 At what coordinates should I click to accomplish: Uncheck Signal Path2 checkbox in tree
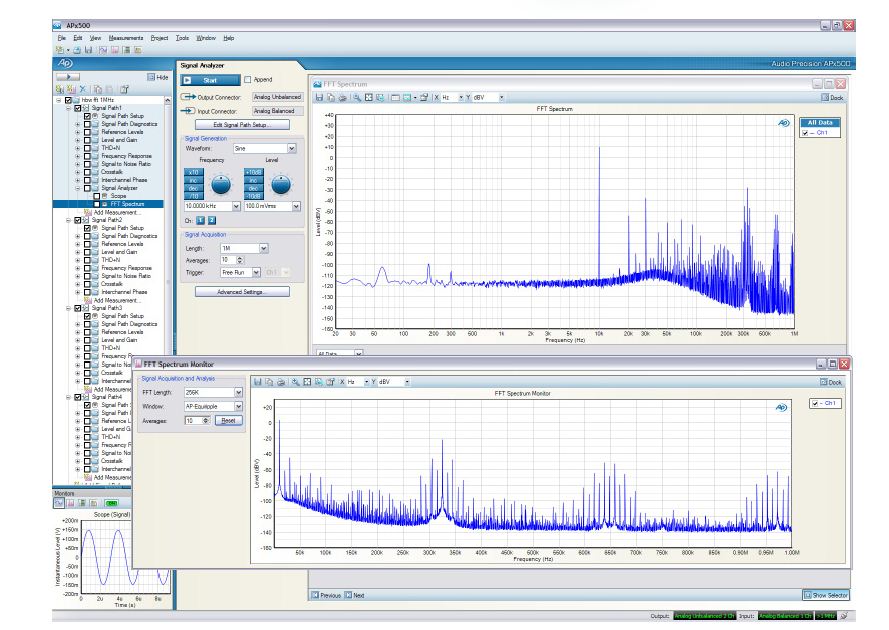pyautogui.click(x=78, y=220)
